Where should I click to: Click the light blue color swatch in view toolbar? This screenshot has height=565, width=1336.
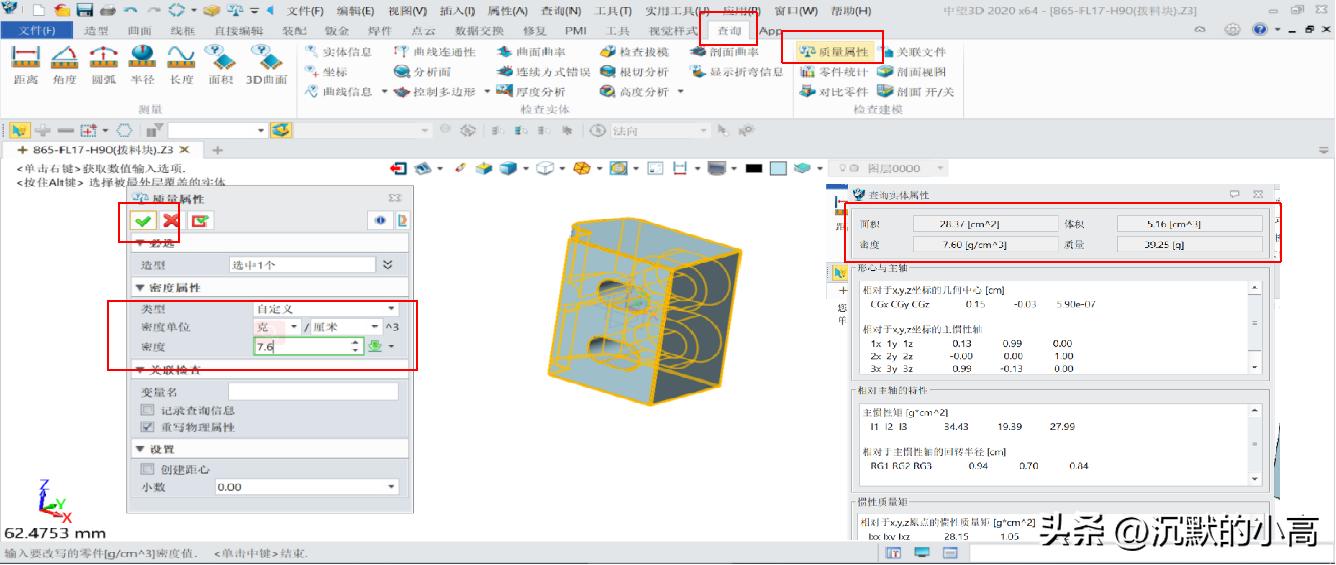(778, 168)
